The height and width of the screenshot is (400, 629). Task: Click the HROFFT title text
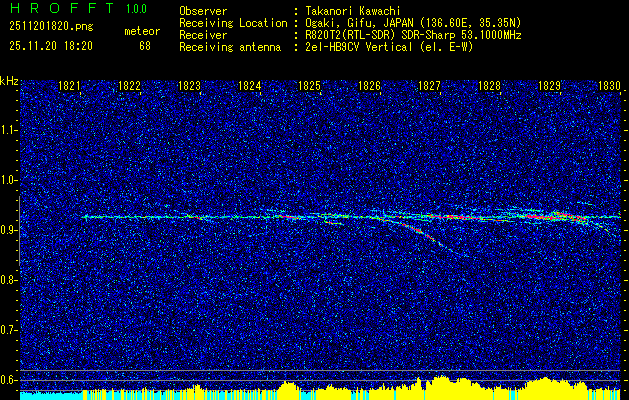[62, 8]
